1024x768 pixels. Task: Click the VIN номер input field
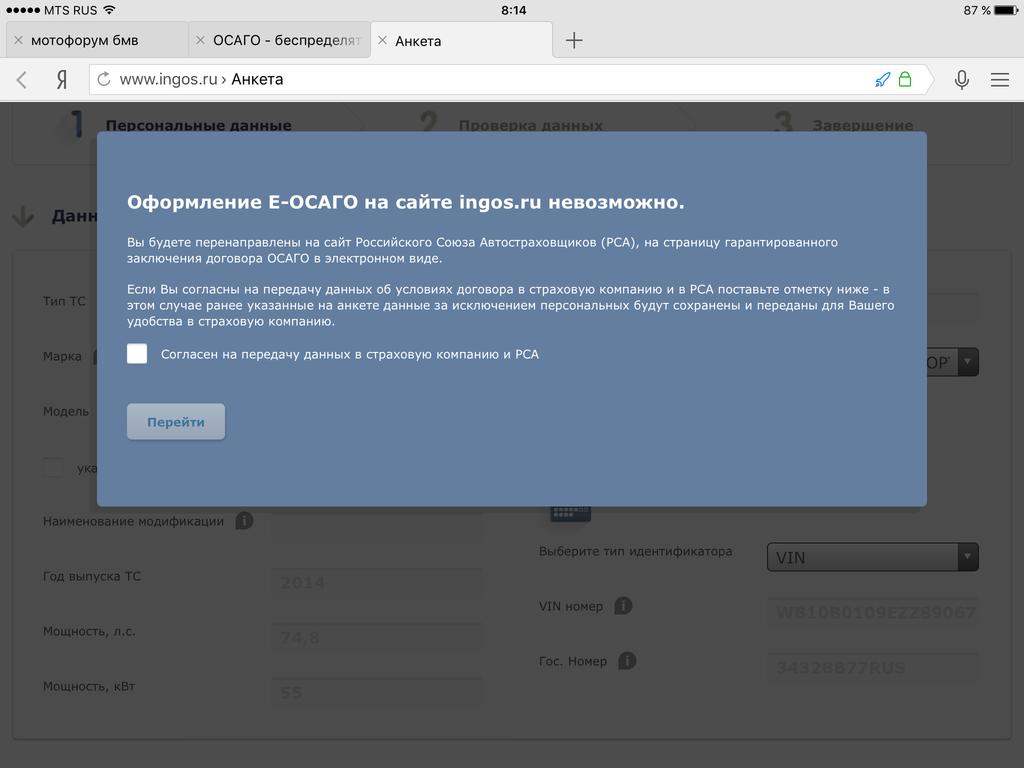click(x=873, y=612)
